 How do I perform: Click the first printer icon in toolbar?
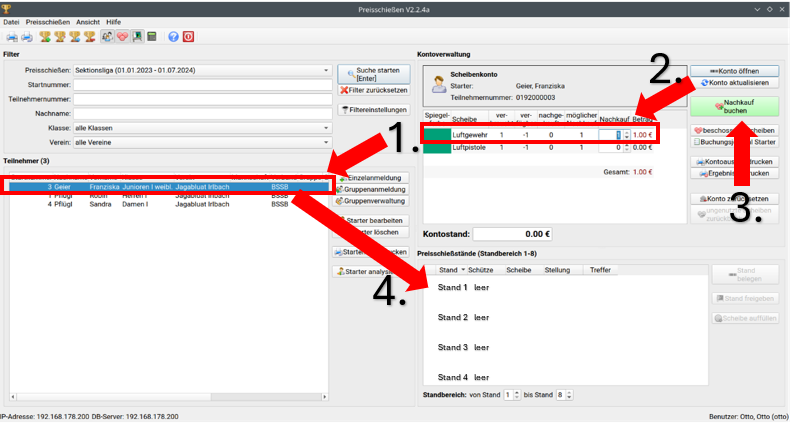(x=11, y=36)
